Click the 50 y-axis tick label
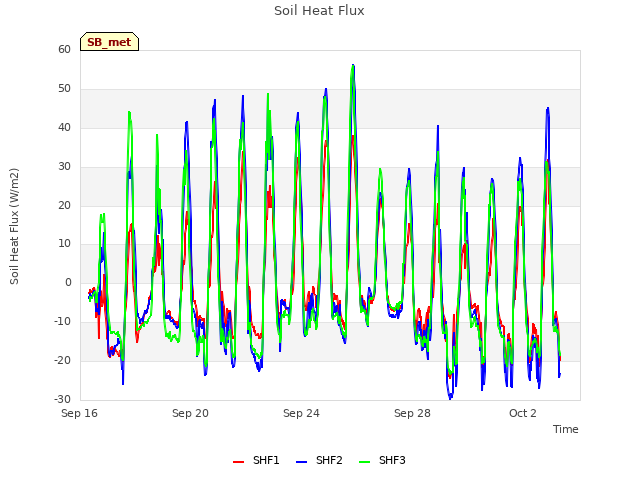This screenshot has height=480, width=640. pos(64,89)
